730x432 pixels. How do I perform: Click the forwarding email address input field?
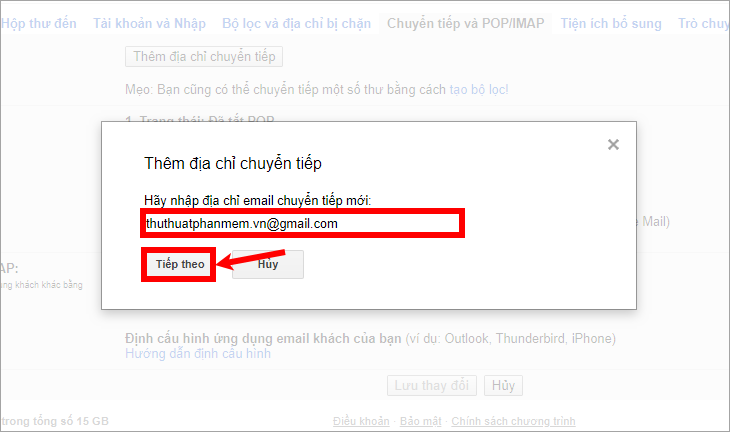302,223
